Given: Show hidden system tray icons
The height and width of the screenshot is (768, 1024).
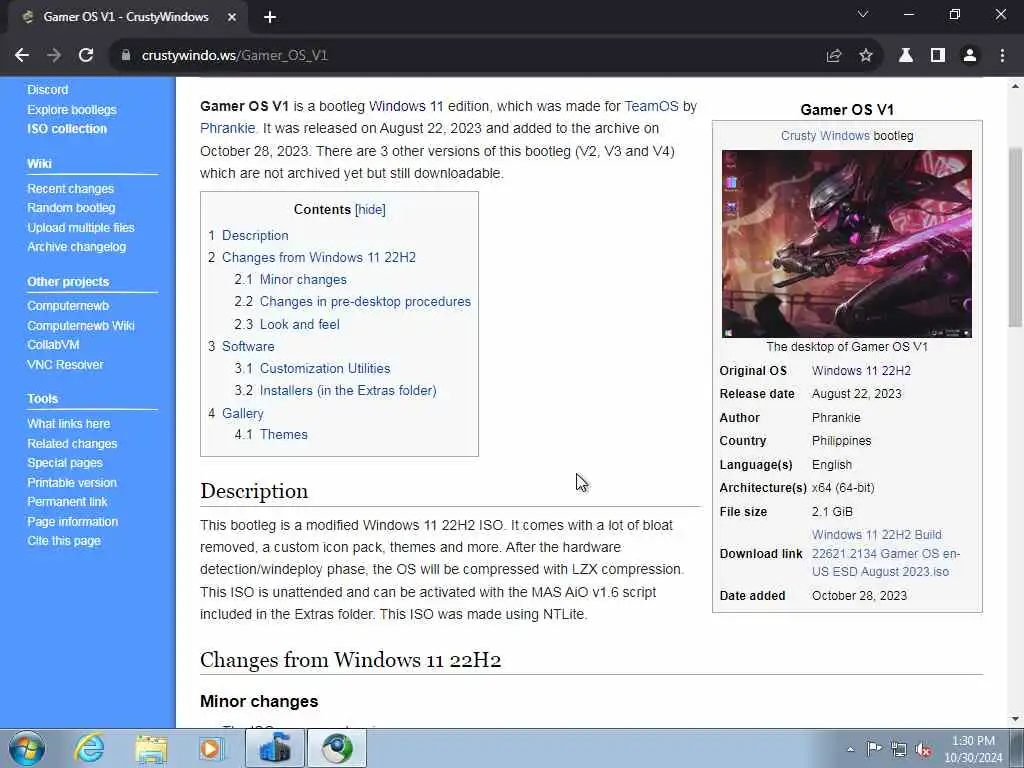Looking at the screenshot, I should pos(850,749).
